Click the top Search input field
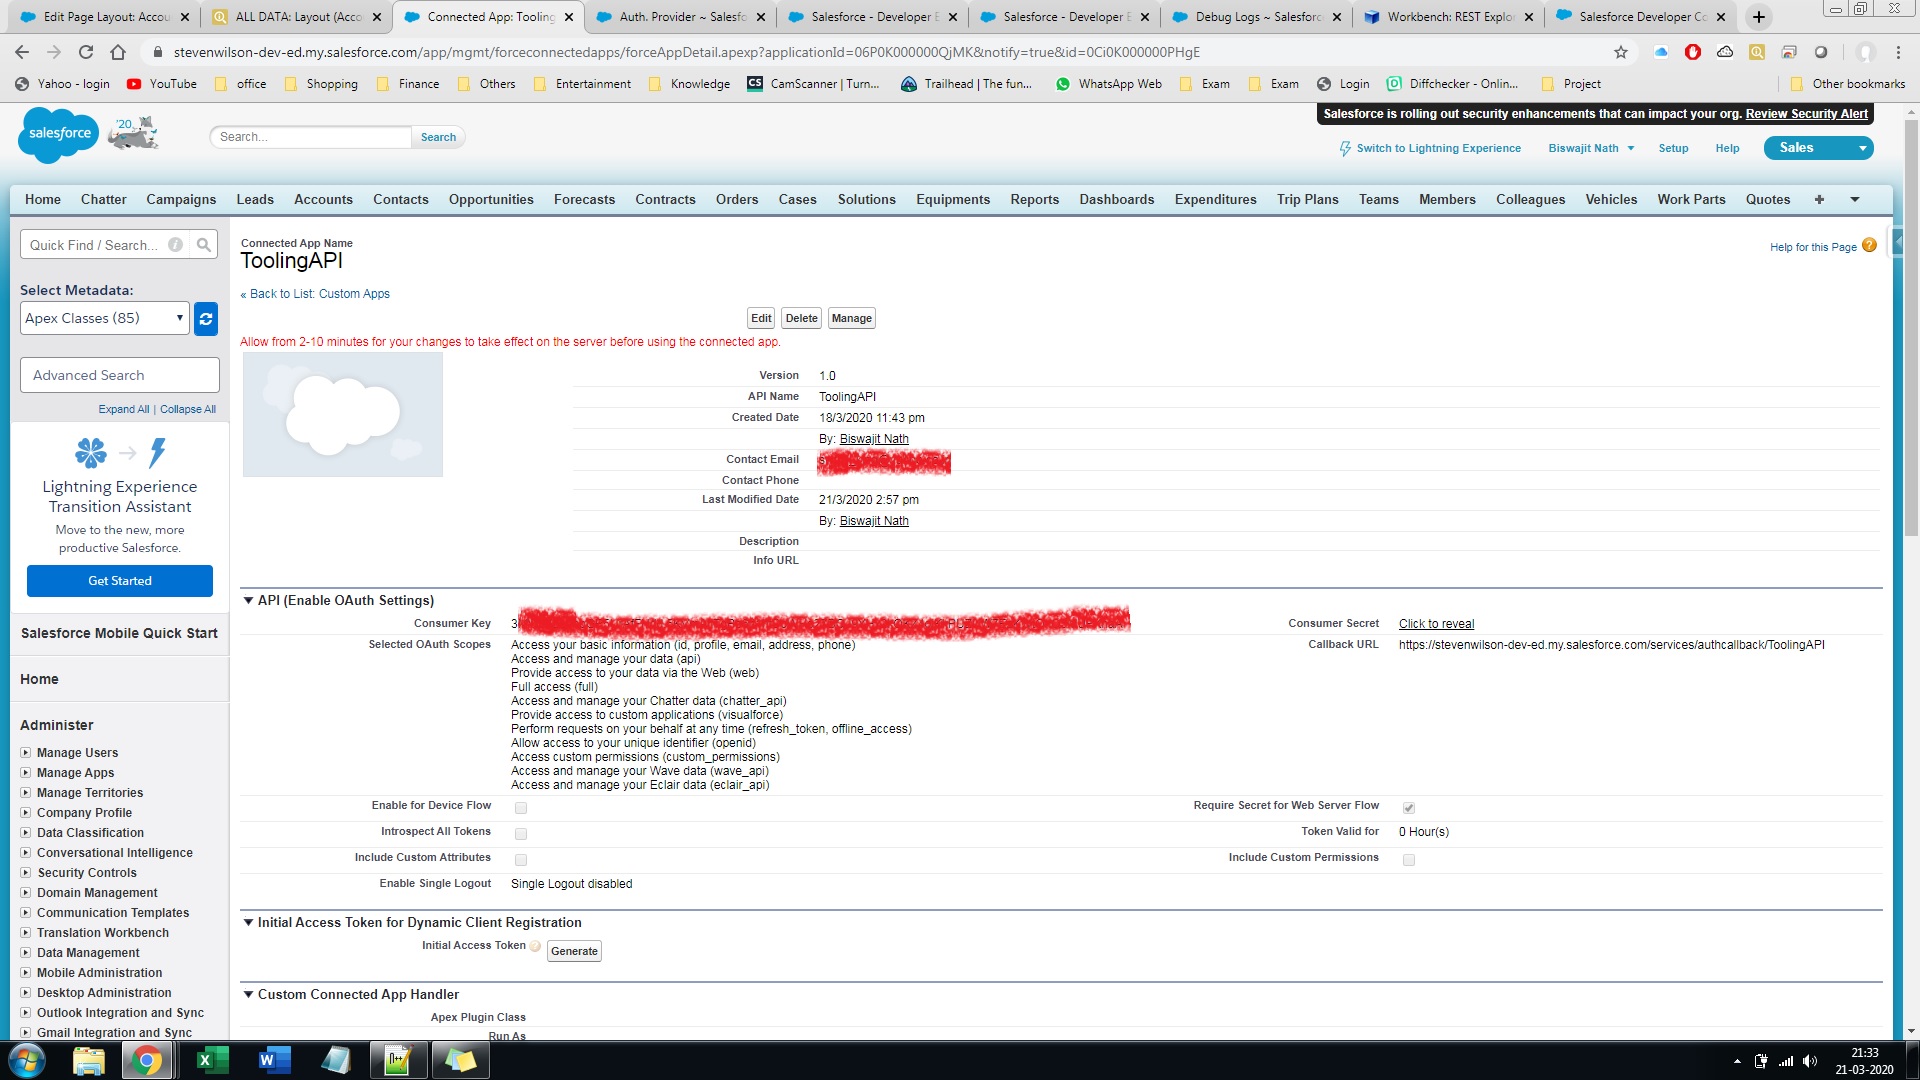Viewport: 1920px width, 1080px height. (x=310, y=137)
